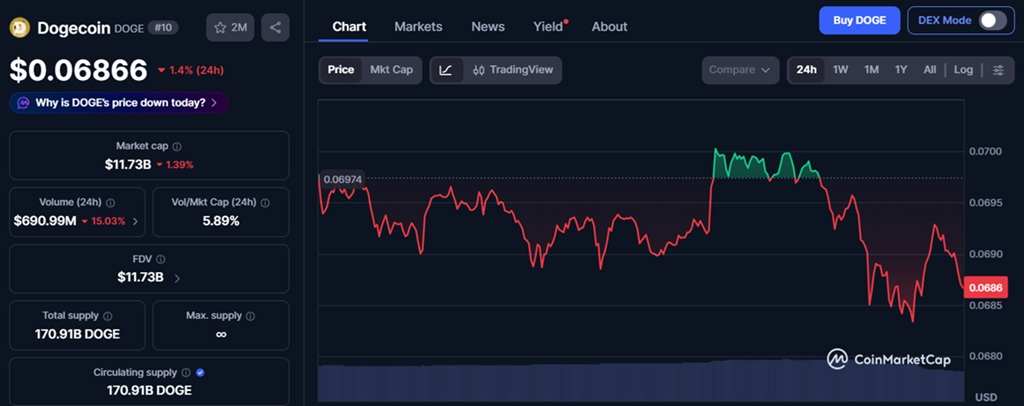The width and height of the screenshot is (1024, 406).
Task: Open the share icon button
Action: [x=275, y=27]
